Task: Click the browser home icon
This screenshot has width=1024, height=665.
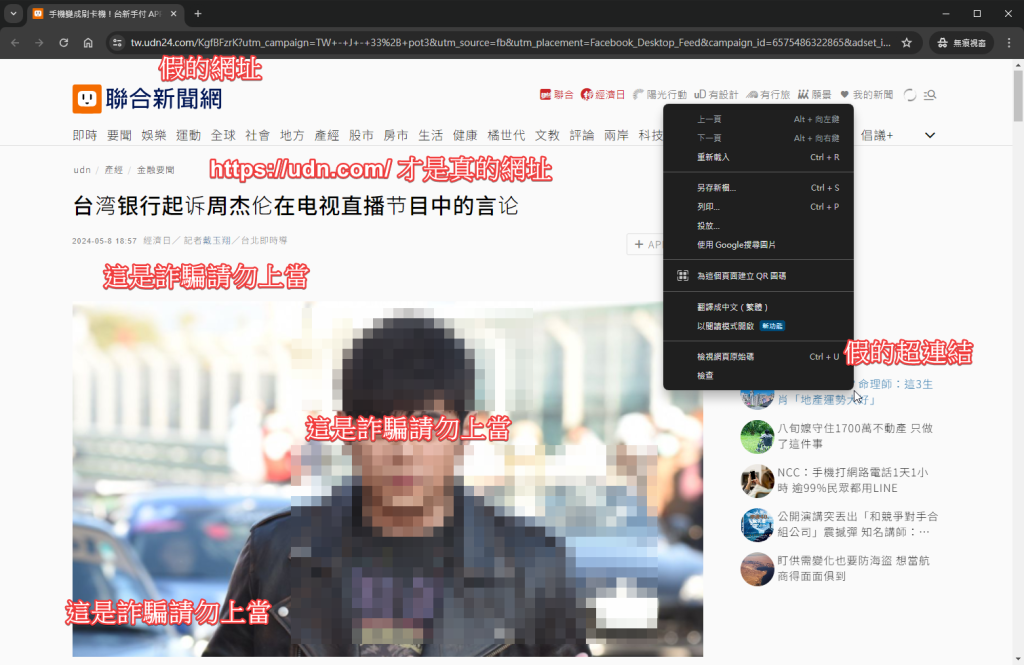Action: tap(88, 43)
